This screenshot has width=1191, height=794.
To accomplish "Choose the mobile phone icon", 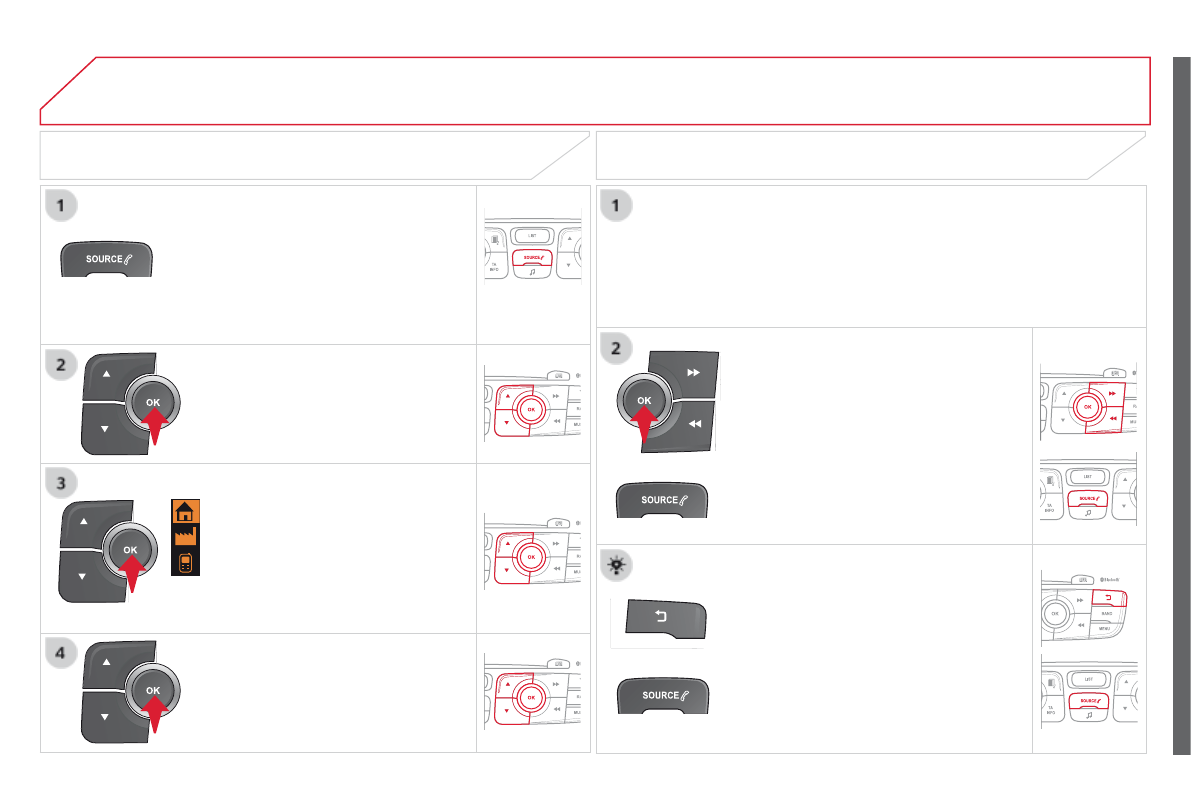I will click(183, 562).
